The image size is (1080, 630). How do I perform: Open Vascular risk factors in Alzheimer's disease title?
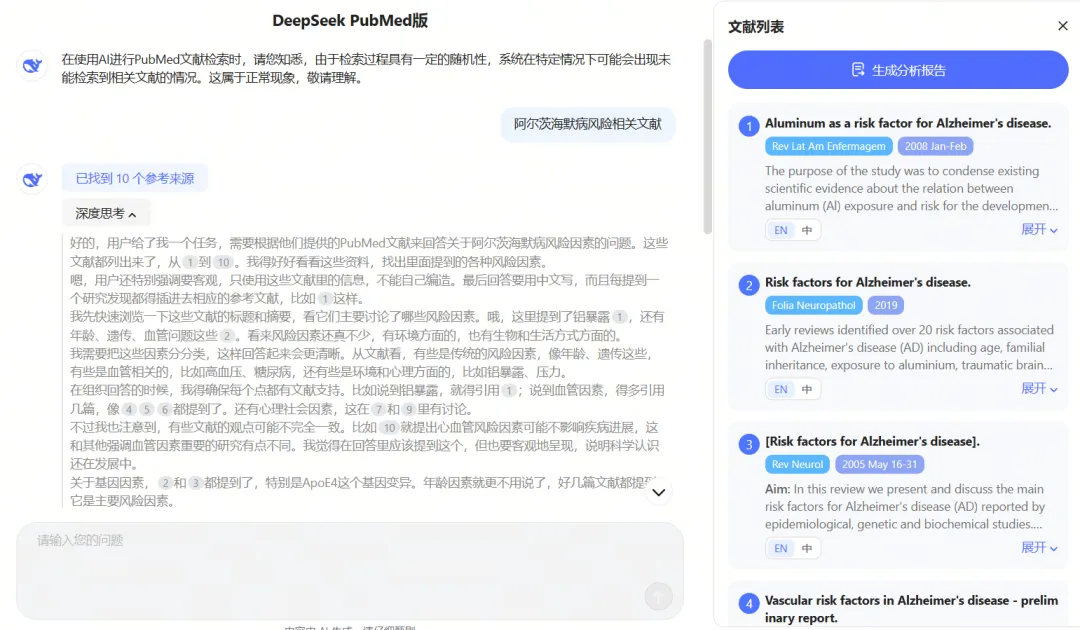click(x=911, y=609)
